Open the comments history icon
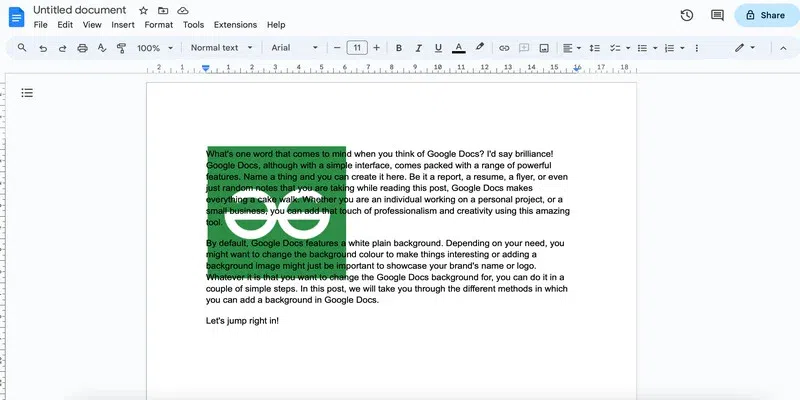This screenshot has width=800, height=400. click(x=717, y=15)
